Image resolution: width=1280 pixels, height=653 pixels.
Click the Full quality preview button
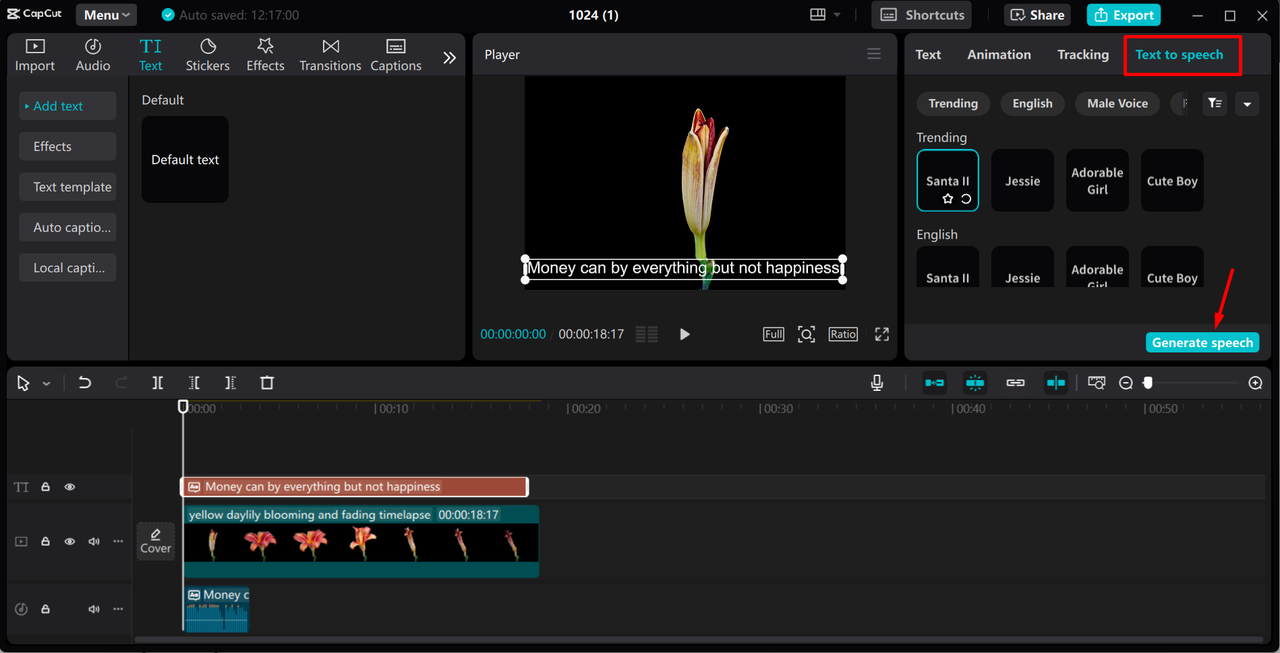[x=773, y=334]
